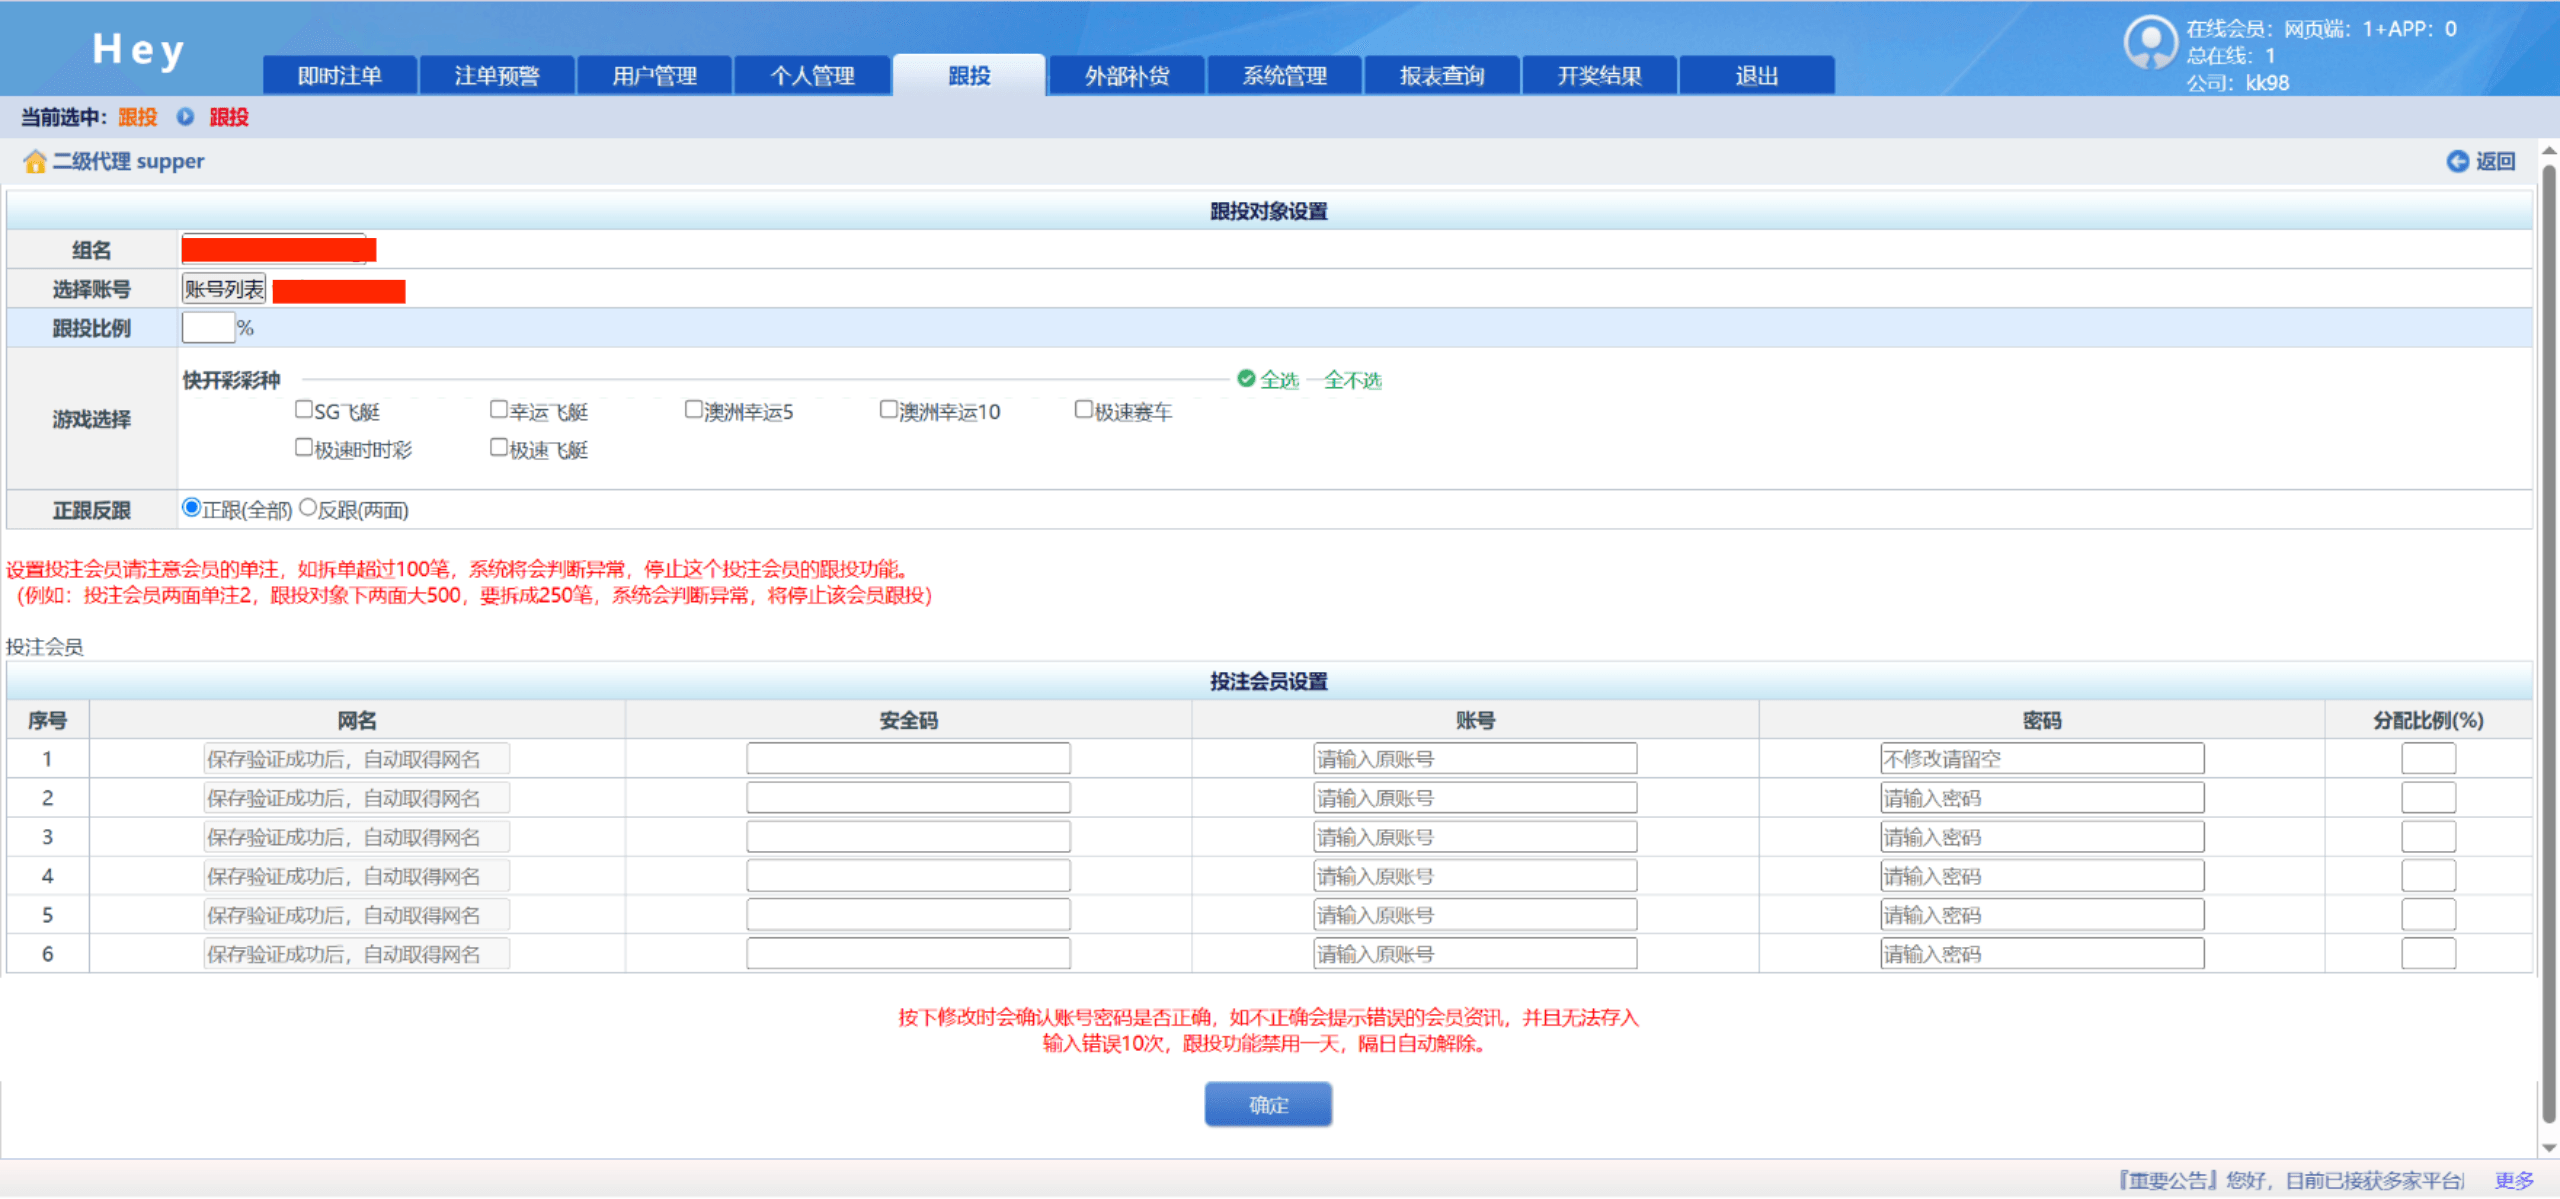Image resolution: width=2560 pixels, height=1199 pixels.
Task: Select the 反跟(两面) radio option
Action: pos(308,508)
